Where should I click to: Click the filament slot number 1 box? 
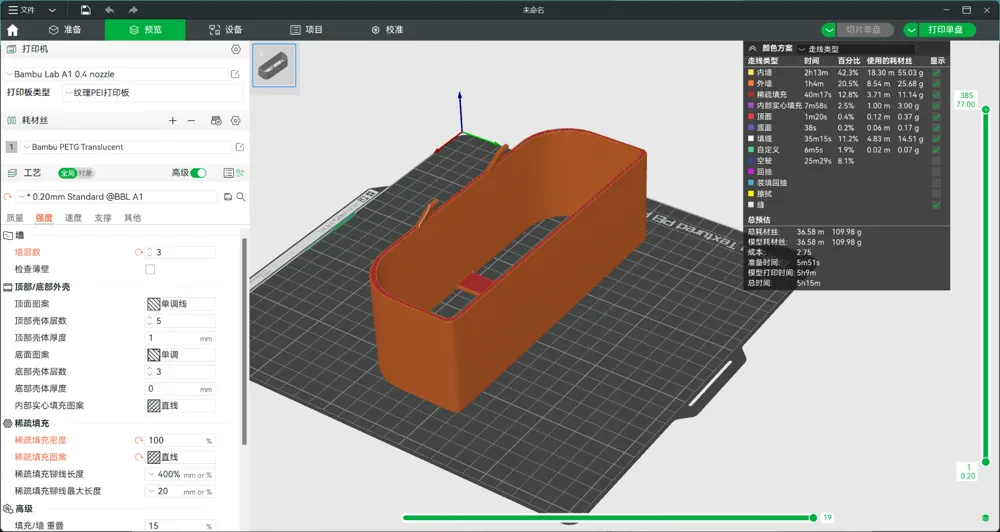(x=11, y=147)
